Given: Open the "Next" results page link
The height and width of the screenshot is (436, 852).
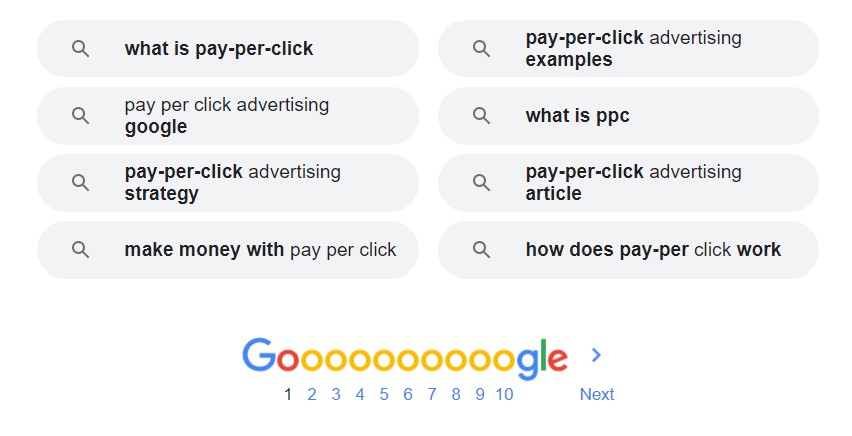Looking at the screenshot, I should 596,394.
